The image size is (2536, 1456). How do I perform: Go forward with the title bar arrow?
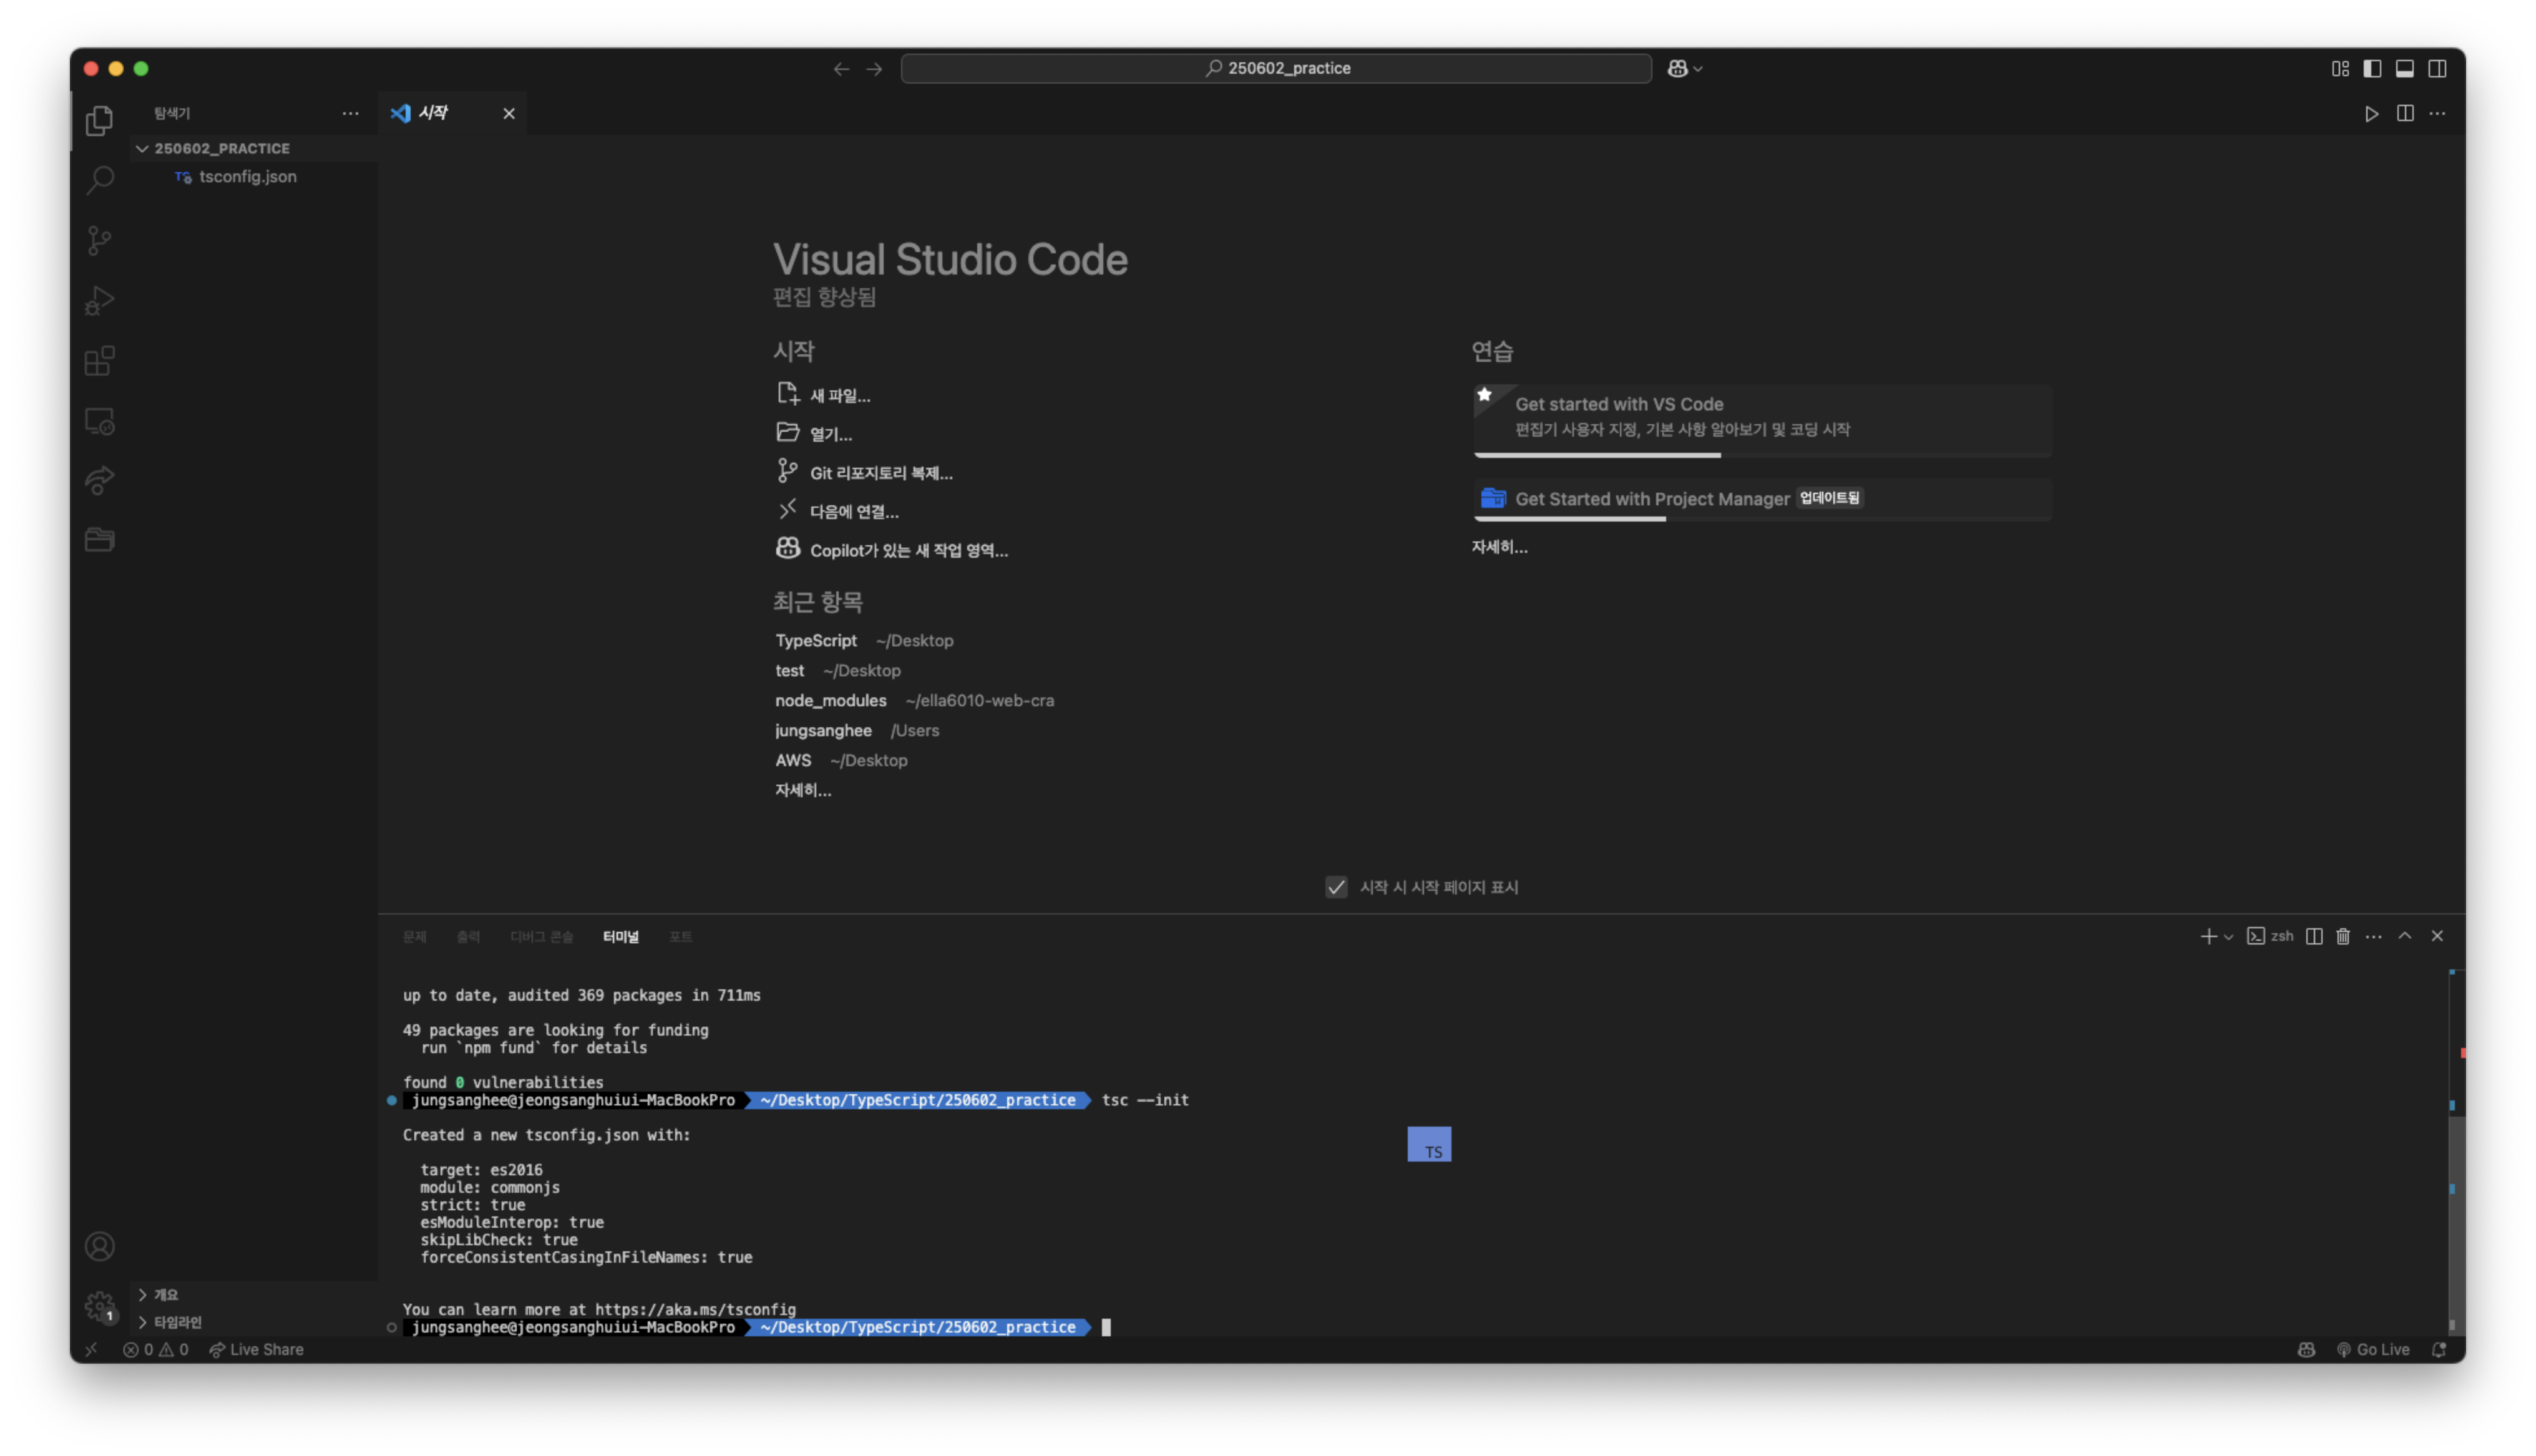(874, 69)
